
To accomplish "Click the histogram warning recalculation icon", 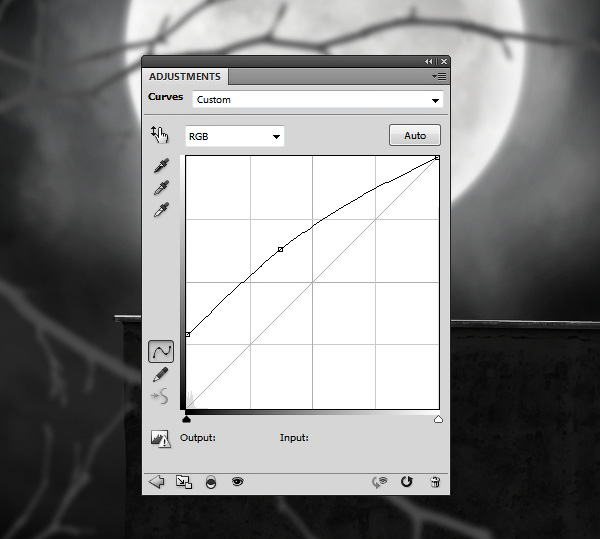I will (x=160, y=438).
